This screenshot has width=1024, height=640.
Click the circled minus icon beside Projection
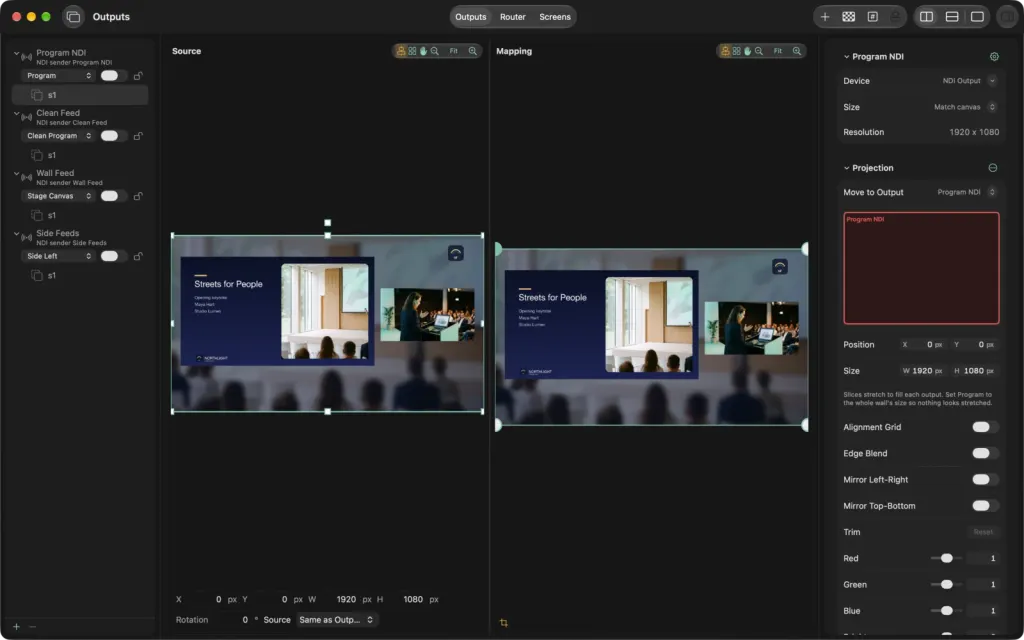tap(993, 168)
